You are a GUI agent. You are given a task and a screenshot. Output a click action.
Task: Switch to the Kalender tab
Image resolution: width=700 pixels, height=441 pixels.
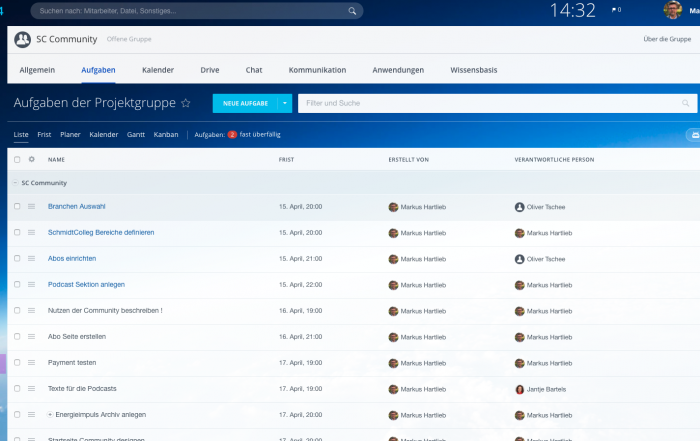pos(158,70)
